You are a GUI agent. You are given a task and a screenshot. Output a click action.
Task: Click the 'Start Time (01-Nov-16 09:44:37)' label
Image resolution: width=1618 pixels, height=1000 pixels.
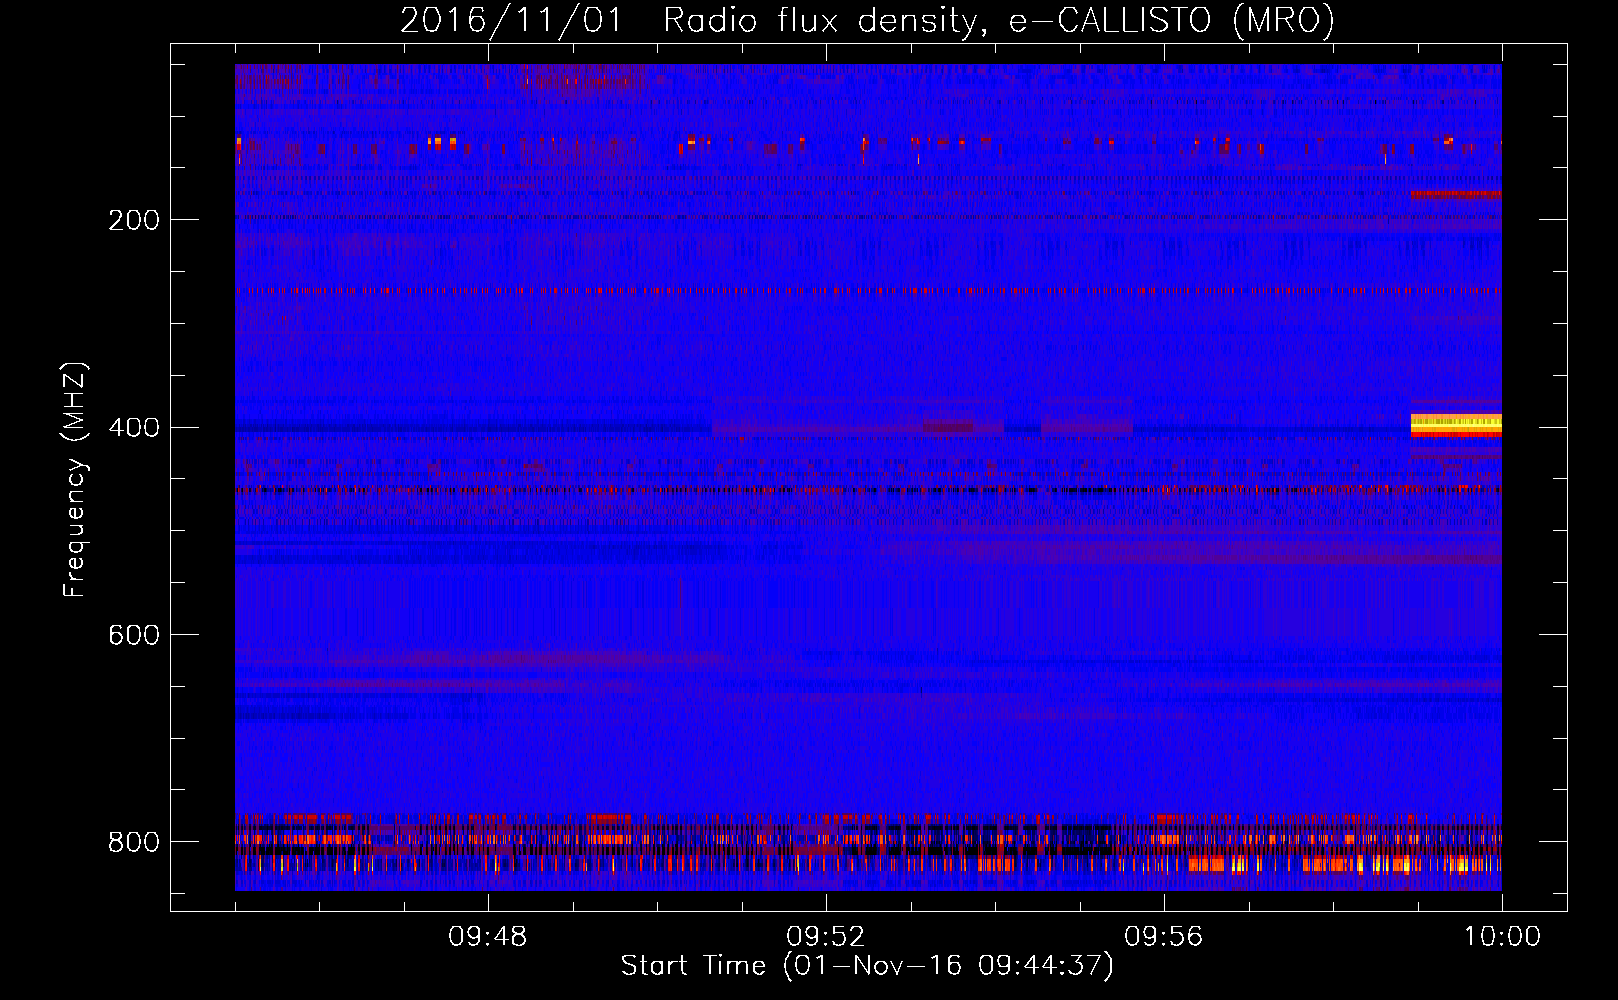(867, 966)
